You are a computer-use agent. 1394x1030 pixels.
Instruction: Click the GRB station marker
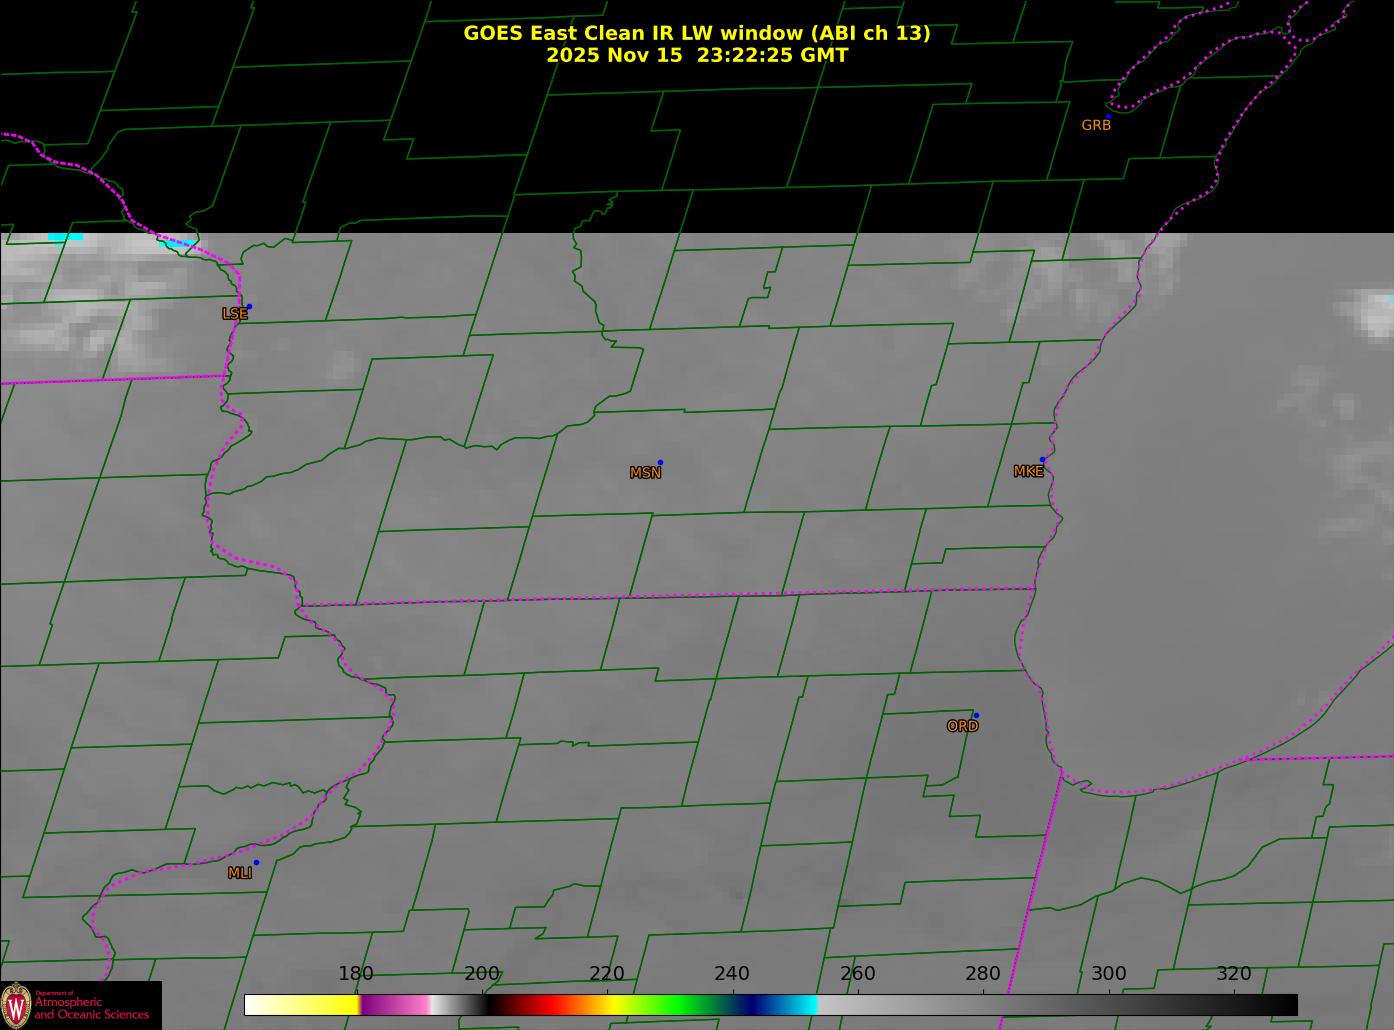click(x=1107, y=116)
